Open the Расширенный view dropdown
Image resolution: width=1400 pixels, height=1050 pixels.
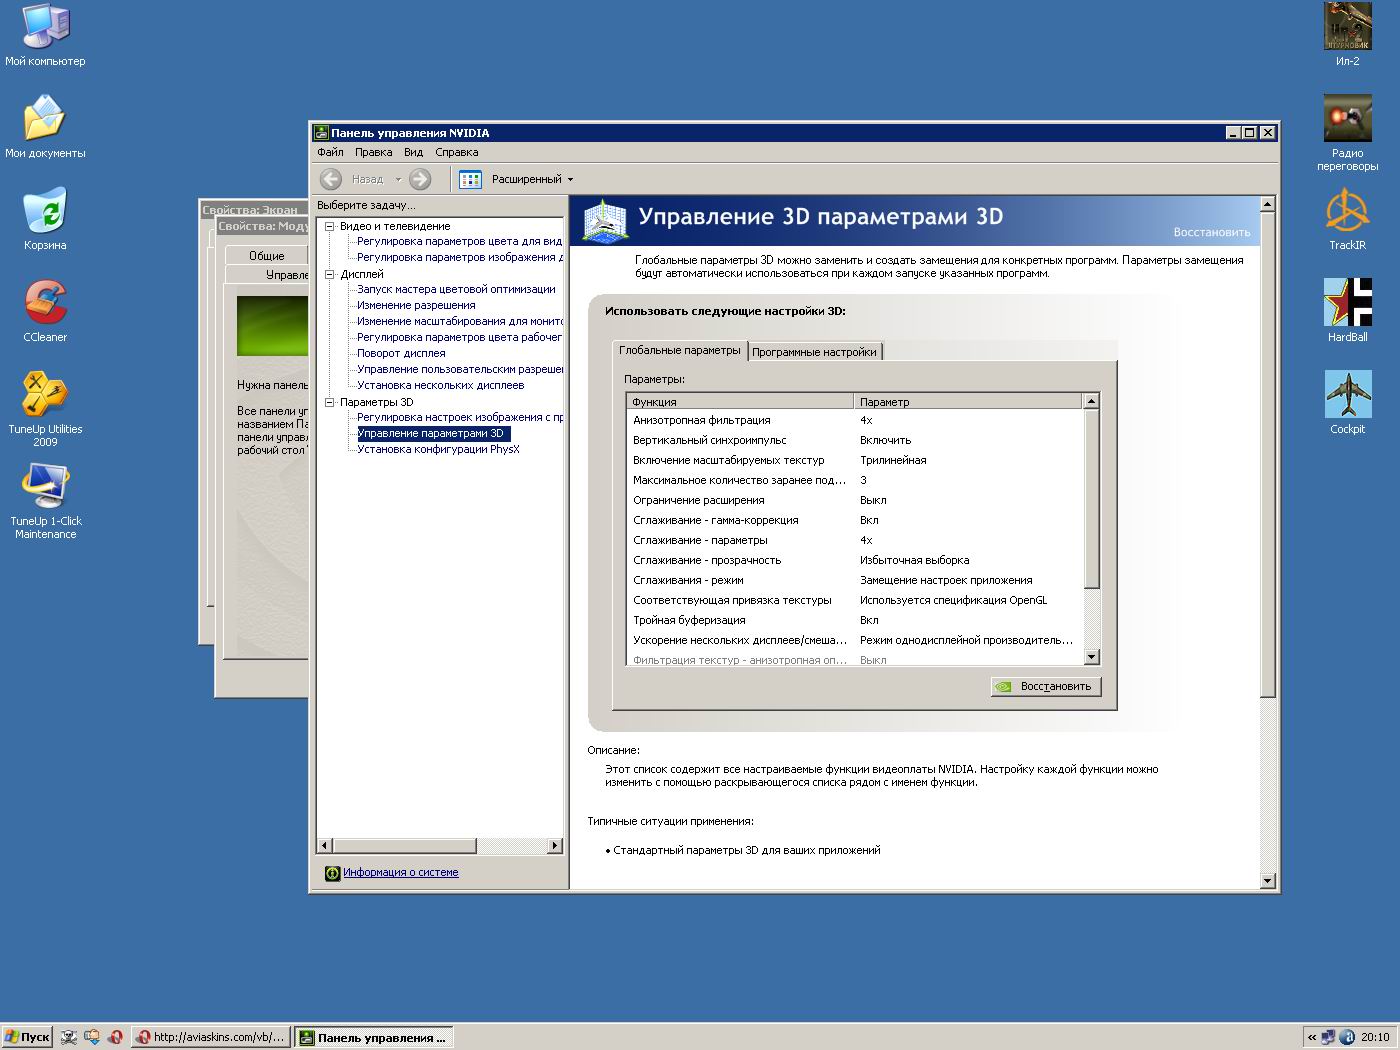[570, 180]
